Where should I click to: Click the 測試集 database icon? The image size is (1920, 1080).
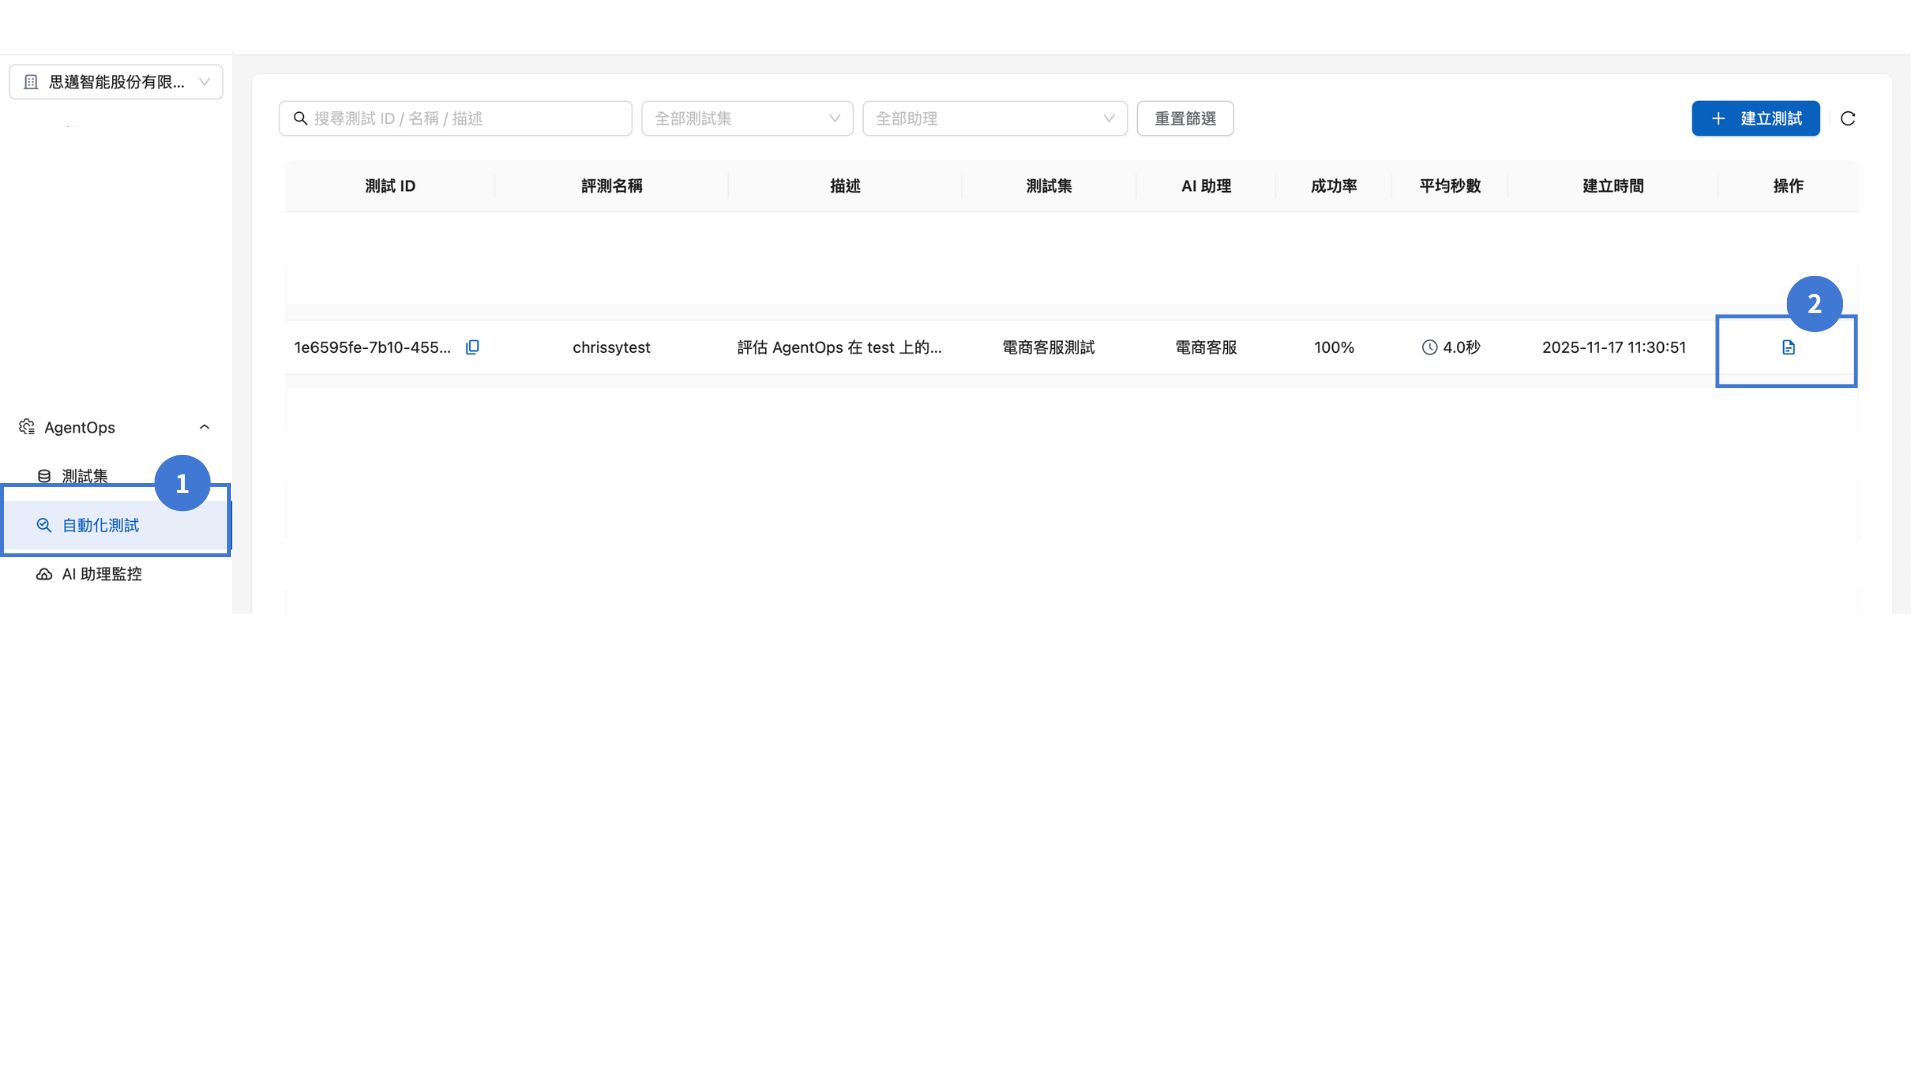tap(44, 476)
